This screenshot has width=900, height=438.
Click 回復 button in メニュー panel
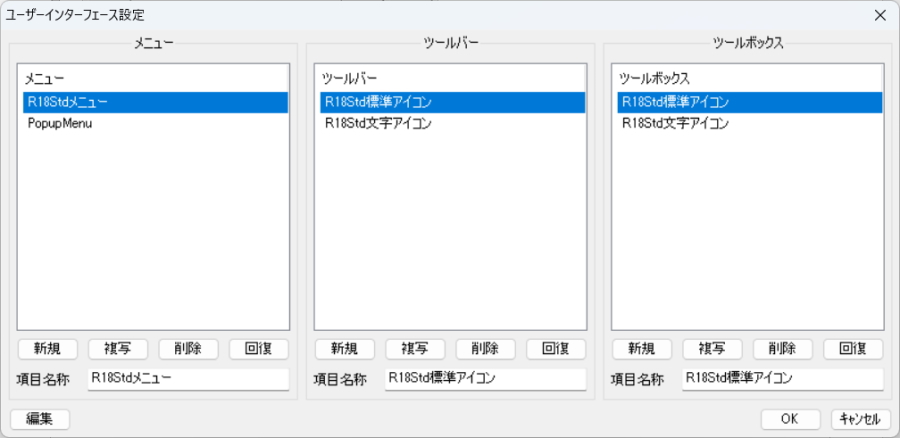[x=259, y=349]
